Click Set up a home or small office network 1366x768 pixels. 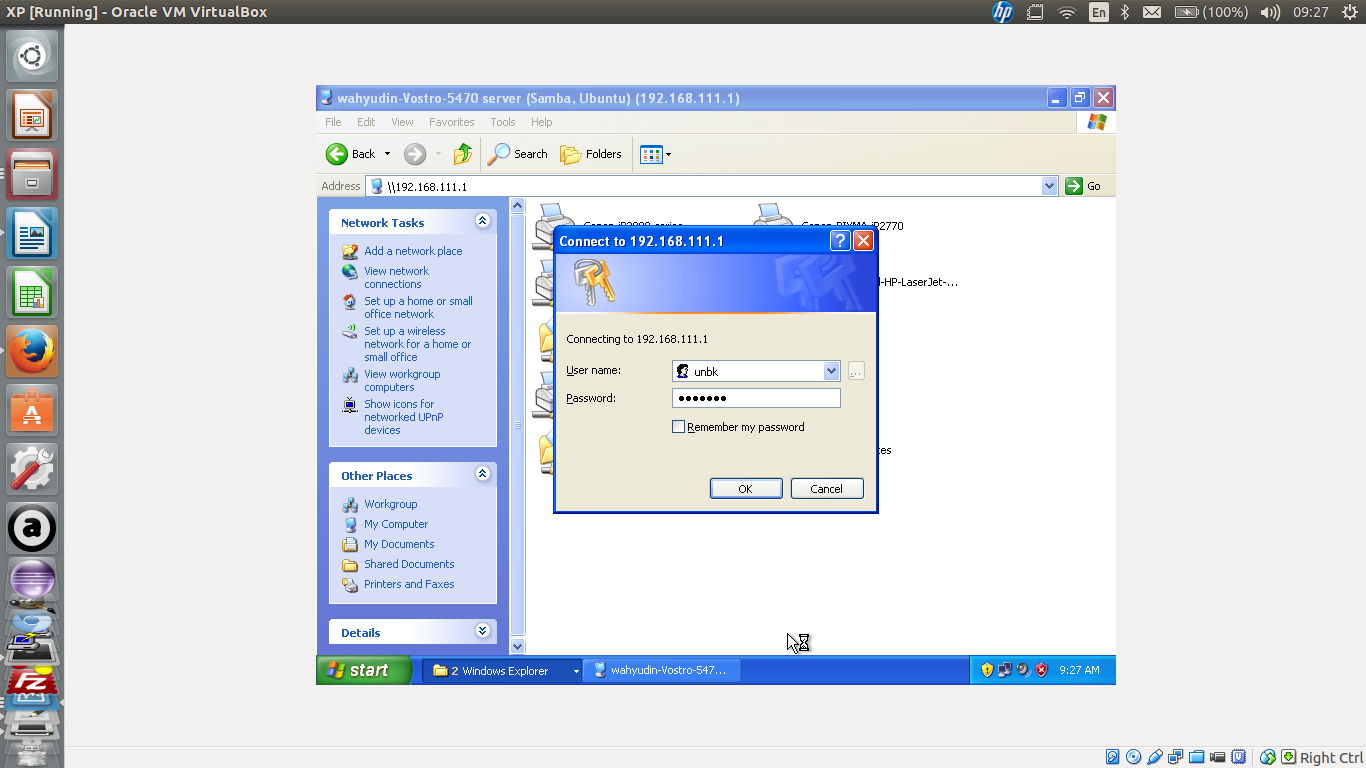[x=418, y=307]
